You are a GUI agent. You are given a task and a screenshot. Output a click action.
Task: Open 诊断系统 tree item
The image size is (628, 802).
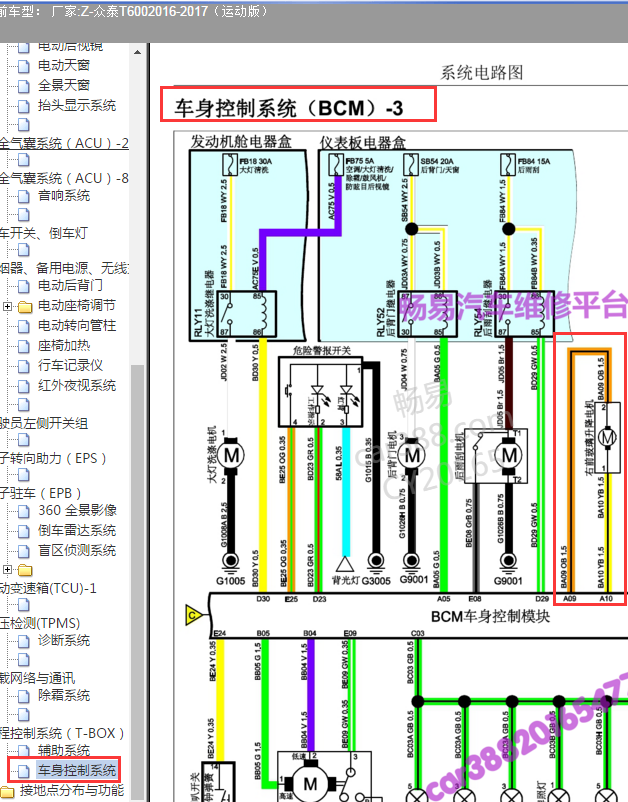64,640
